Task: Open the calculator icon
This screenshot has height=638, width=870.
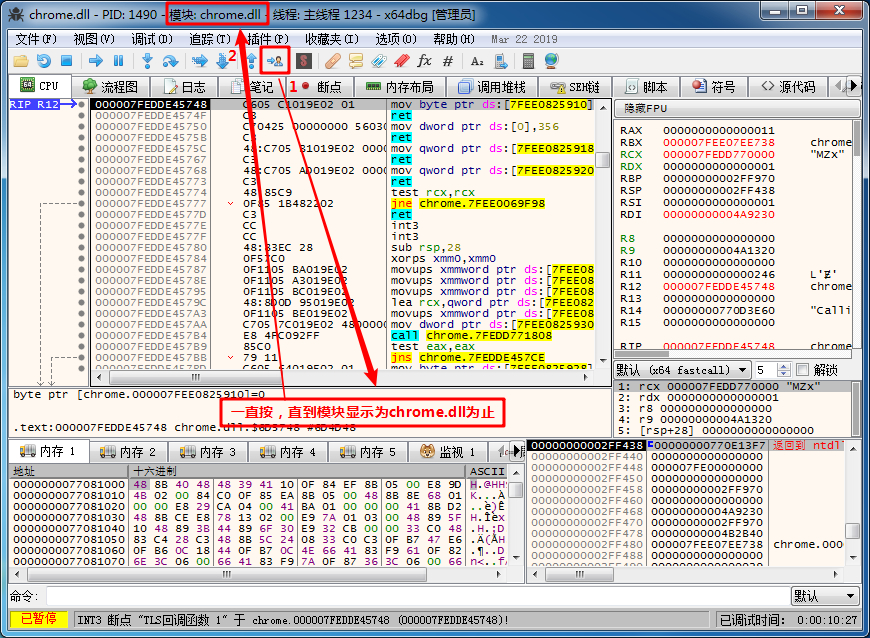Action: click(x=528, y=61)
